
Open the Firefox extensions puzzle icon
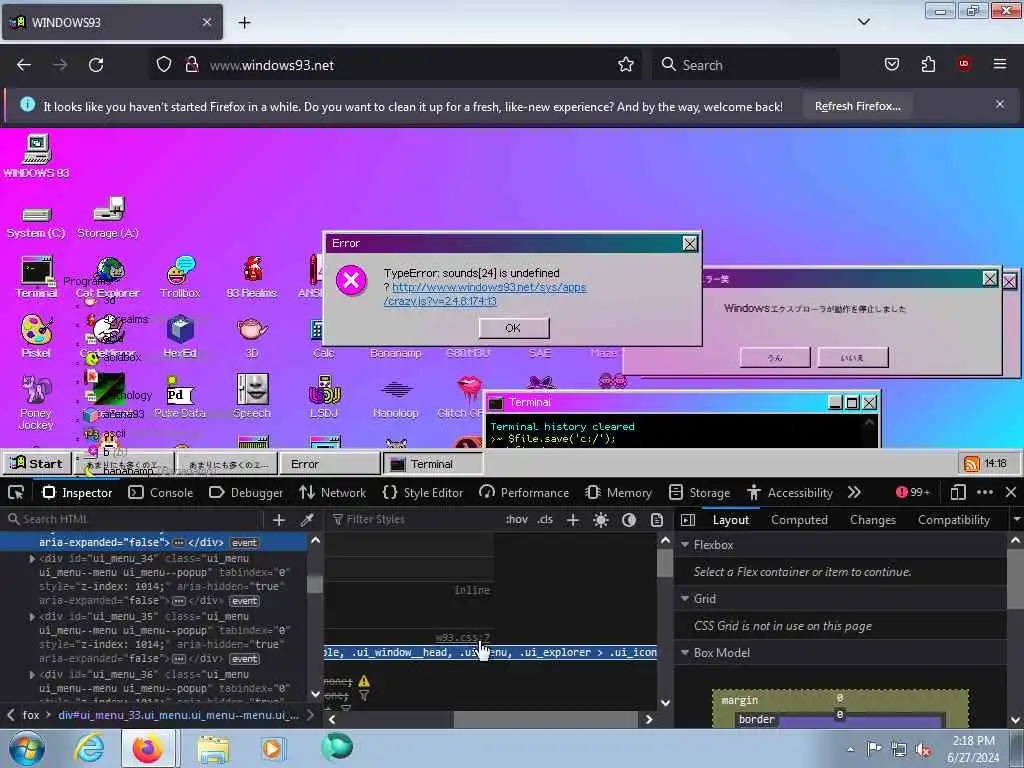pyautogui.click(x=928, y=65)
